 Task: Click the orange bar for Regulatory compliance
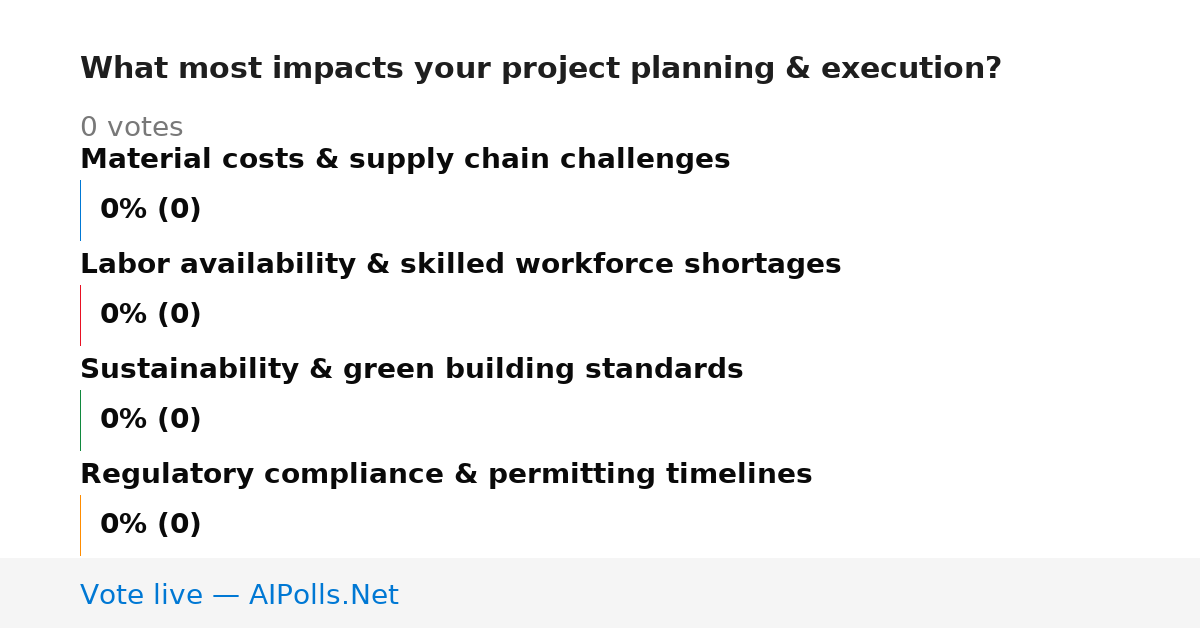(x=80, y=525)
